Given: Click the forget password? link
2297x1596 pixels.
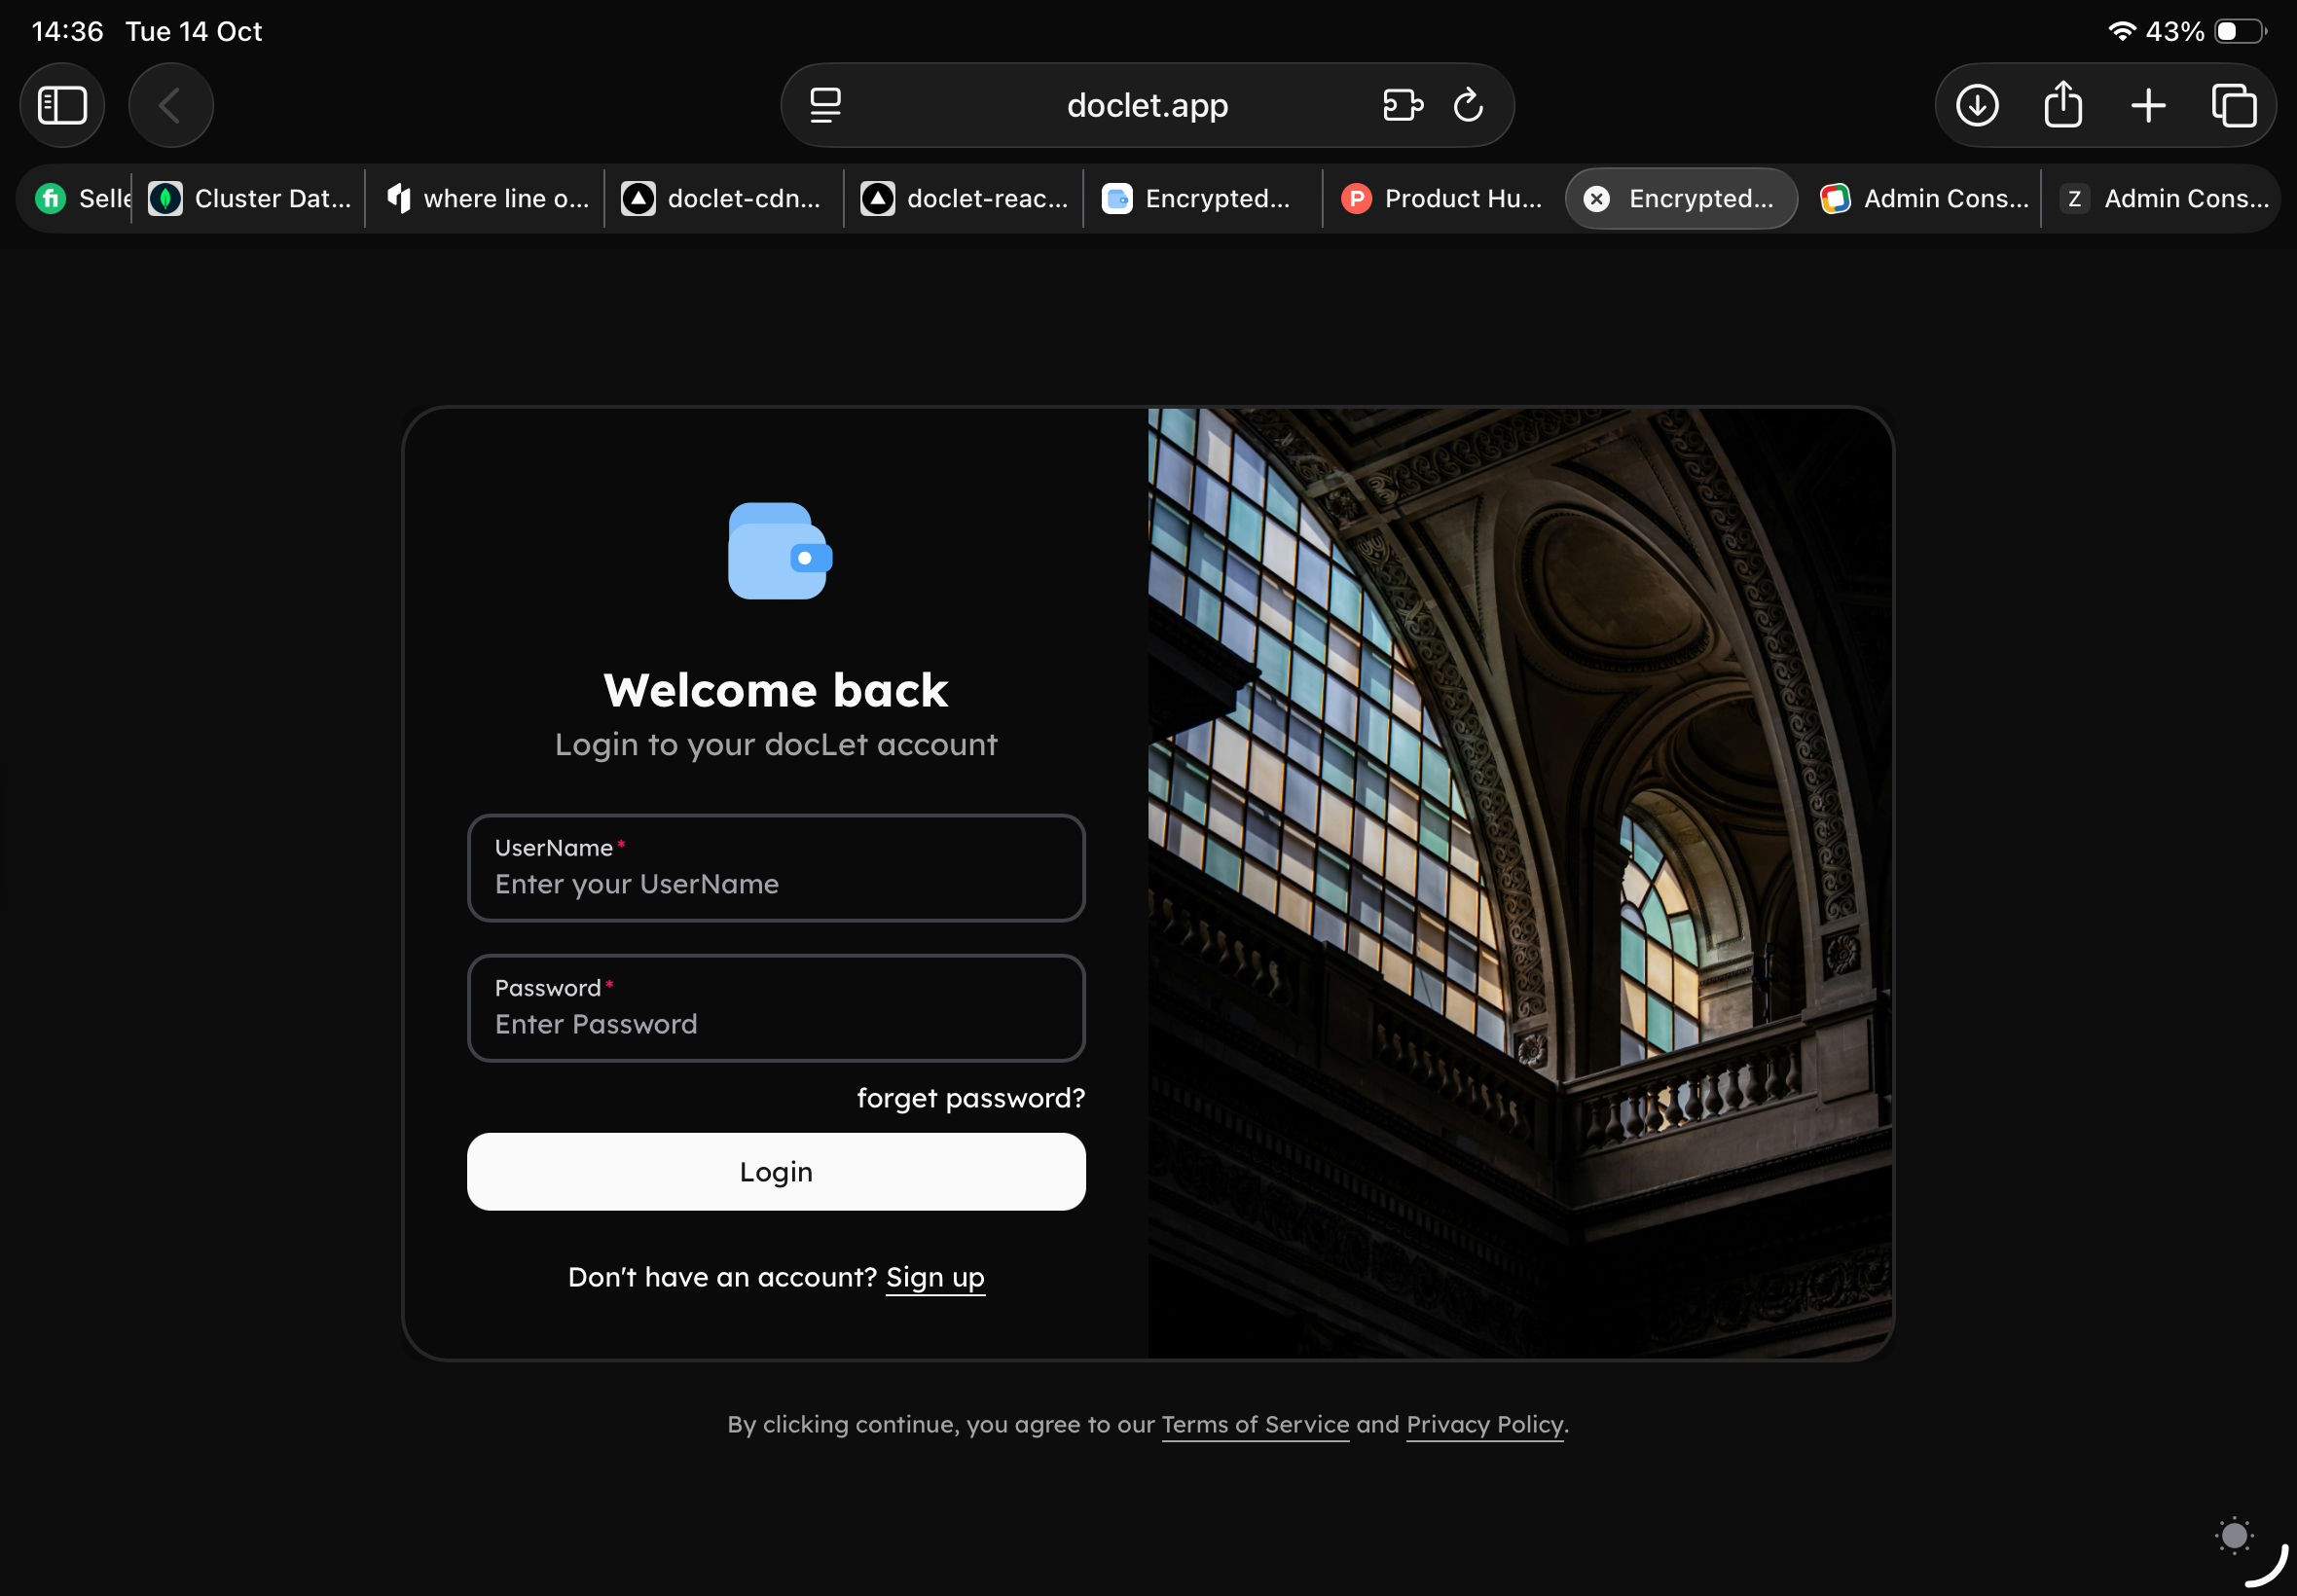Looking at the screenshot, I should click(970, 1098).
